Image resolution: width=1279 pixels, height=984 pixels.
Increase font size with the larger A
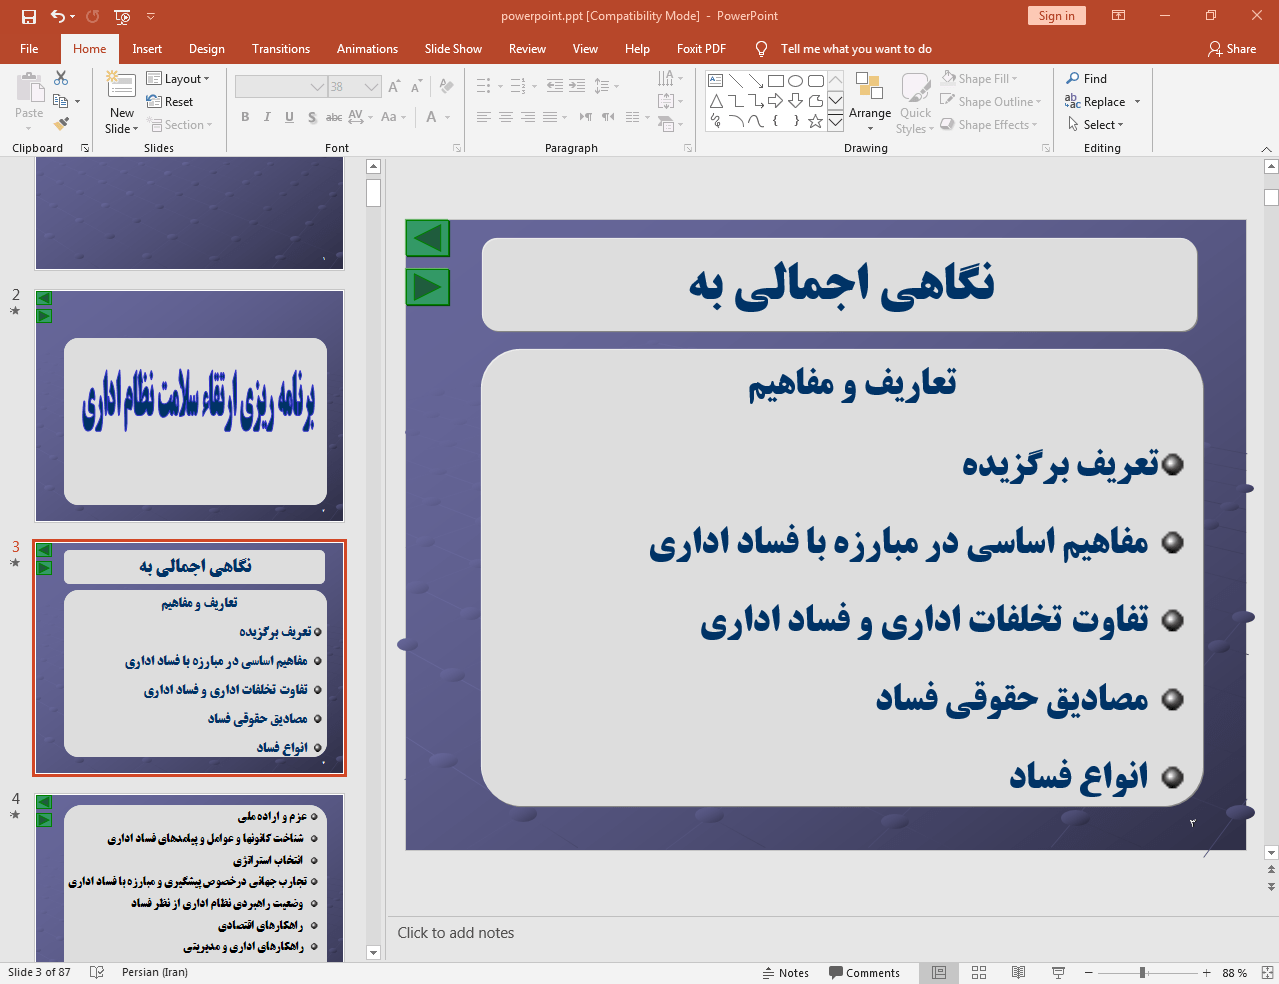(394, 87)
